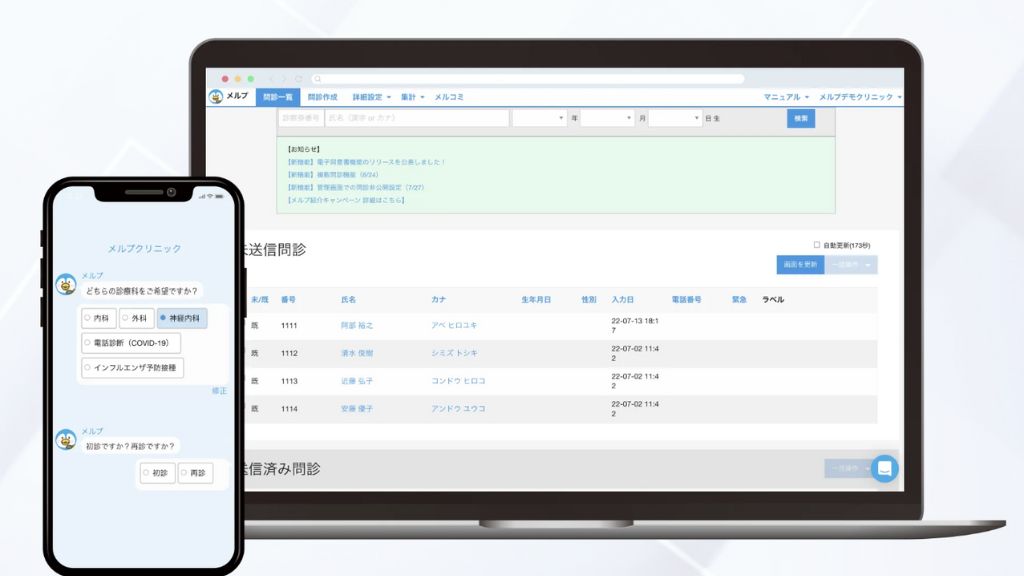The image size is (1024, 576).
Task: Open the chat support bubble icon
Action: tap(884, 469)
